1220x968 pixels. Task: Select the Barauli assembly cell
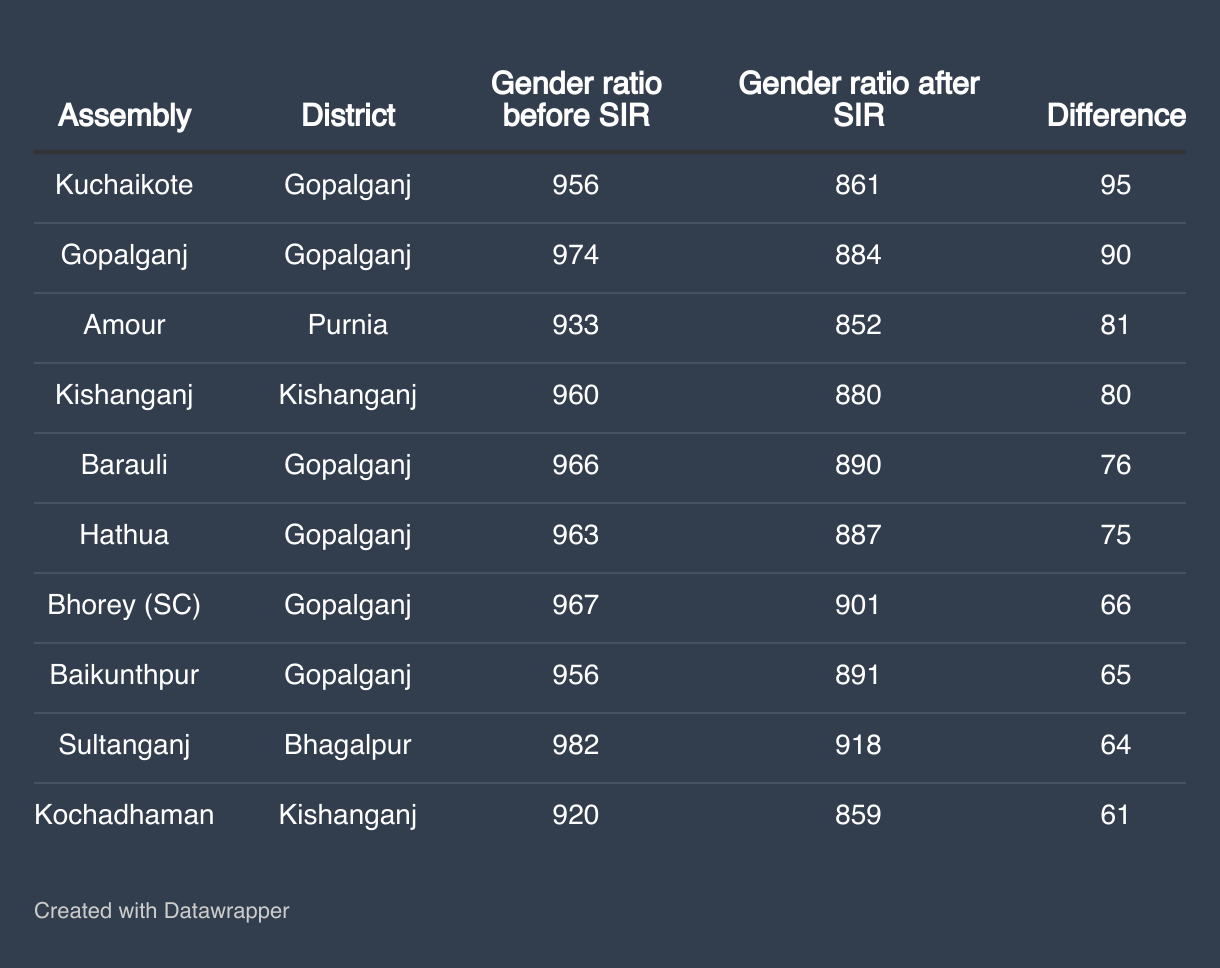click(x=124, y=465)
